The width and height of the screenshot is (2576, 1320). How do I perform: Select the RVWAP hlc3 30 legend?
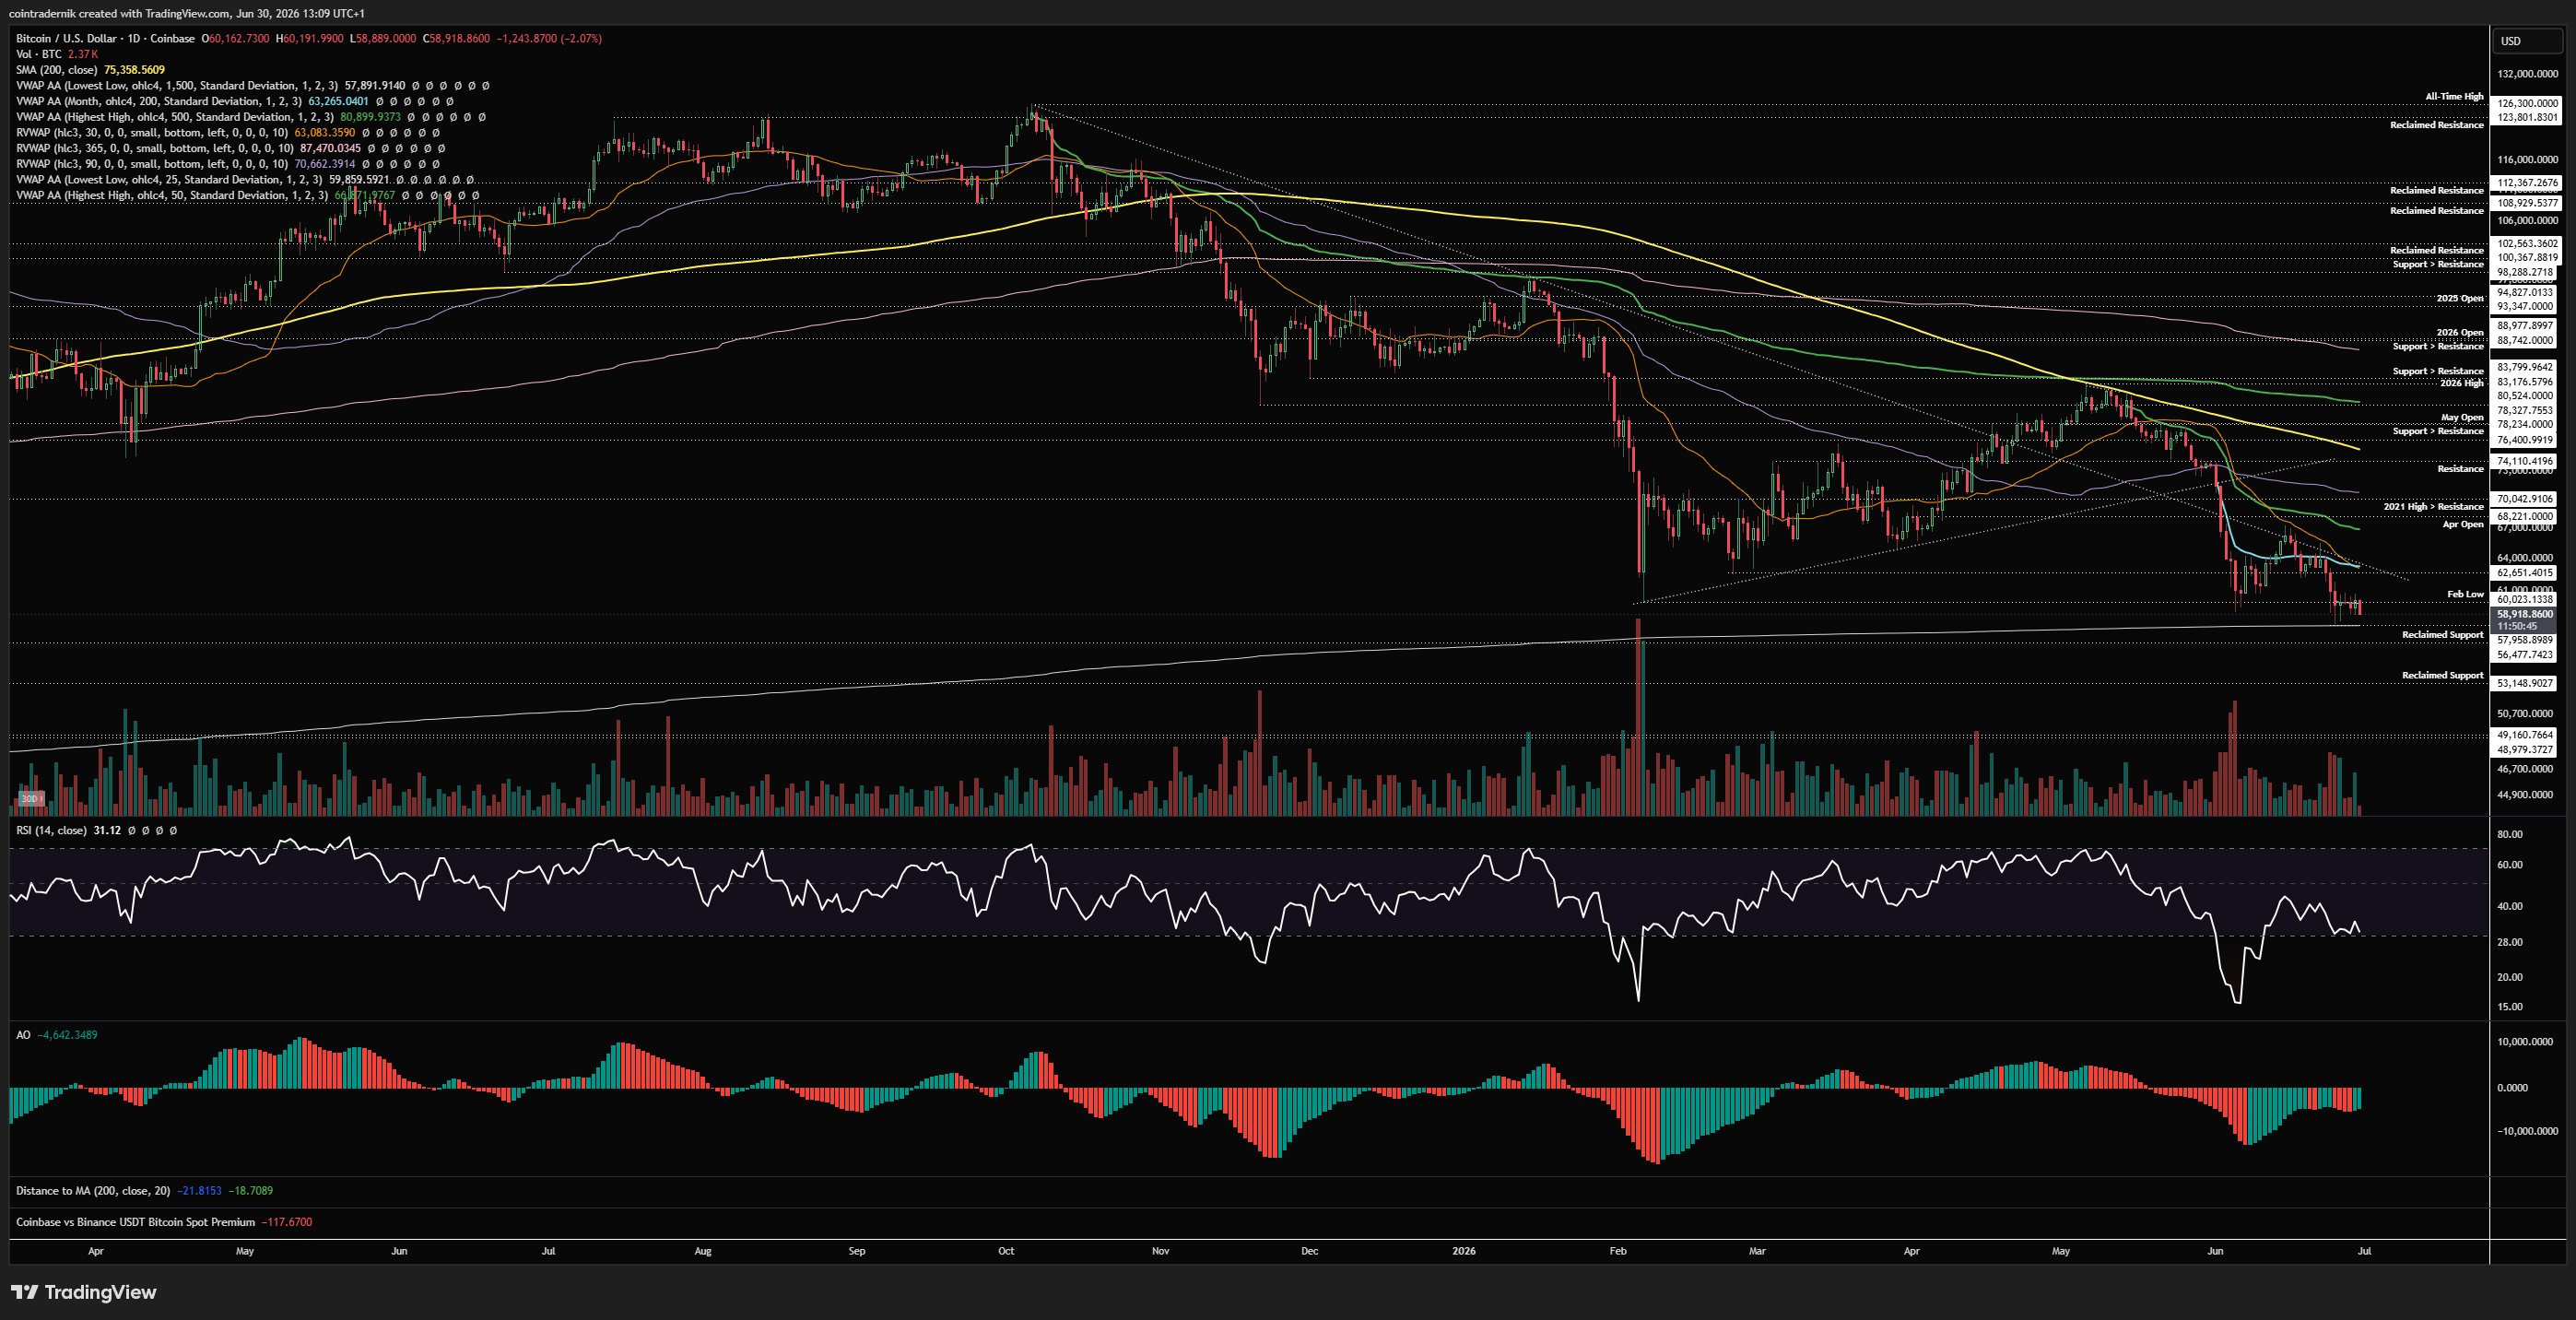coord(152,132)
